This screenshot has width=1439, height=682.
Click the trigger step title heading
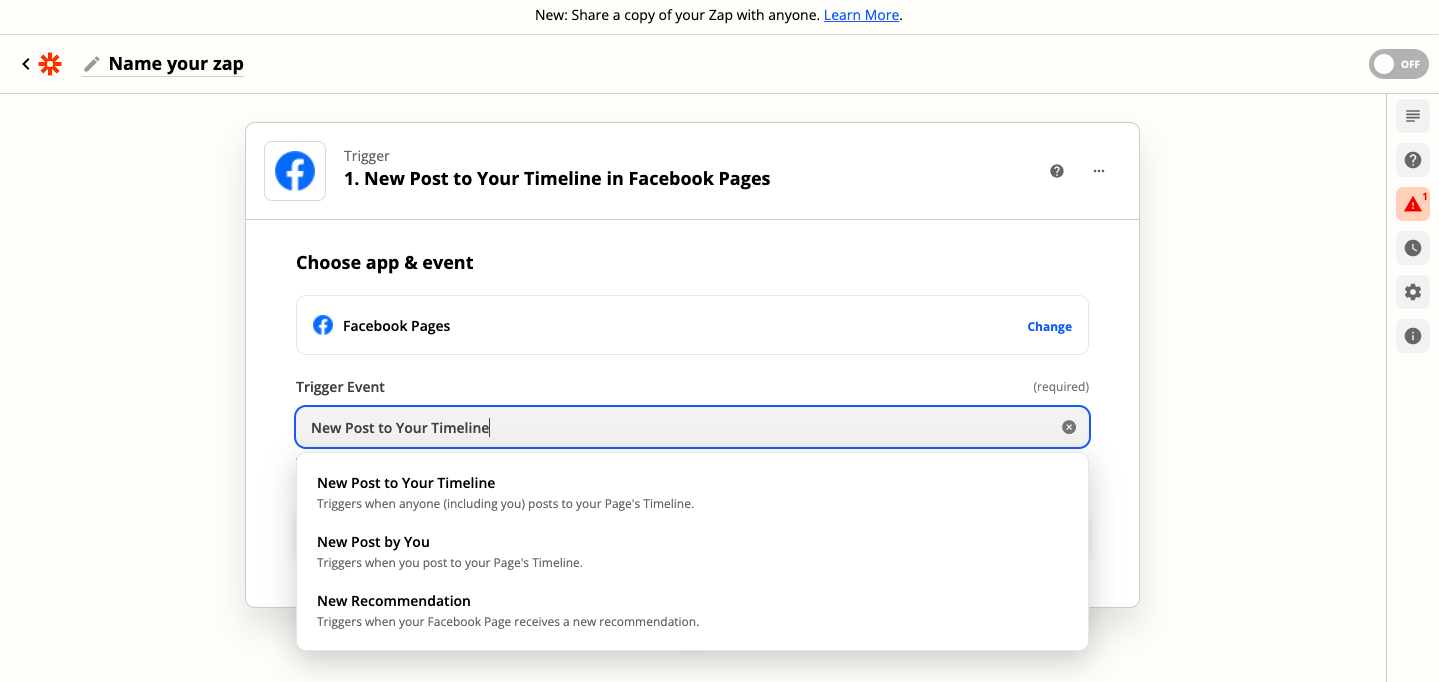click(557, 179)
